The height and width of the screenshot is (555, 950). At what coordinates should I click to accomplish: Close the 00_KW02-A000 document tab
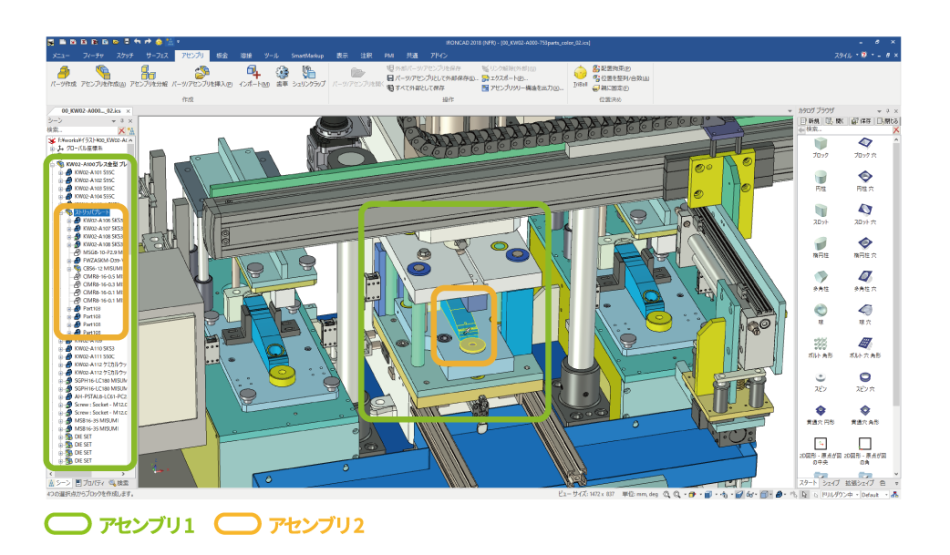tap(129, 111)
